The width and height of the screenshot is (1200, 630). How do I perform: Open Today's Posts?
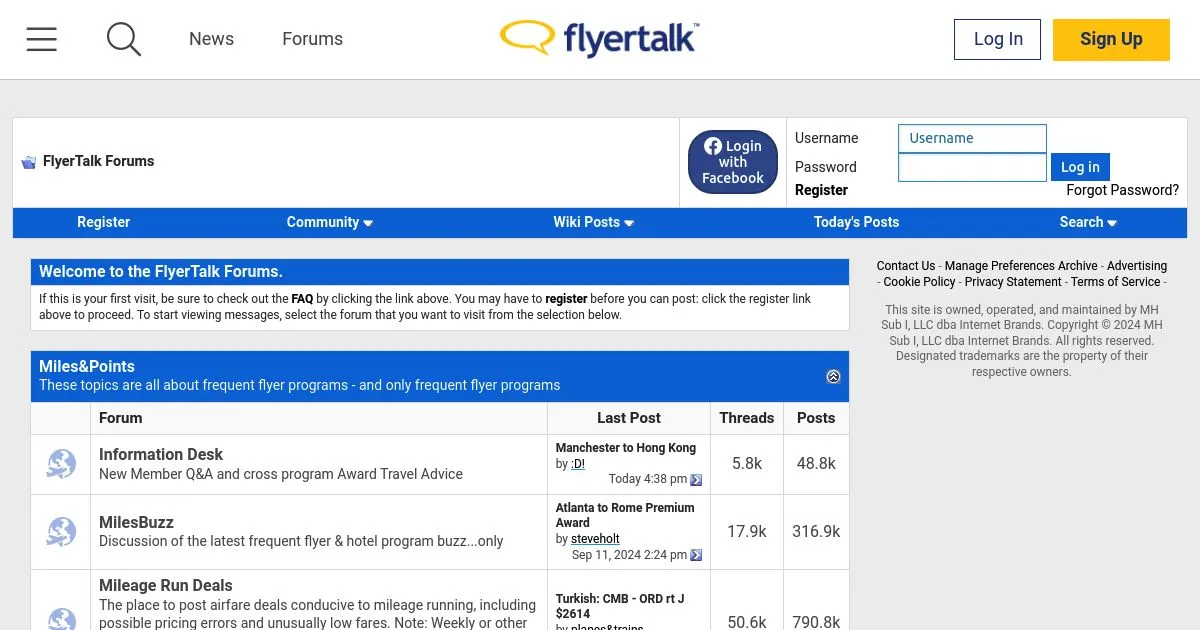coord(856,222)
